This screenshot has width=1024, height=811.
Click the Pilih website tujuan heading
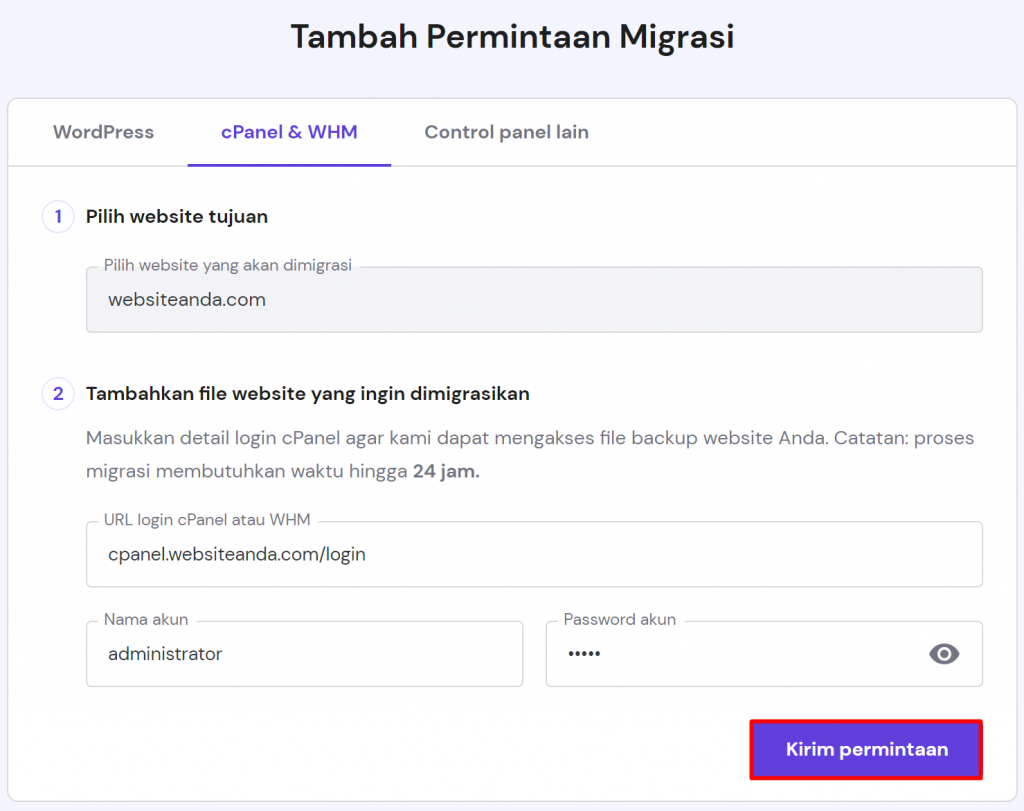pyautogui.click(x=177, y=216)
